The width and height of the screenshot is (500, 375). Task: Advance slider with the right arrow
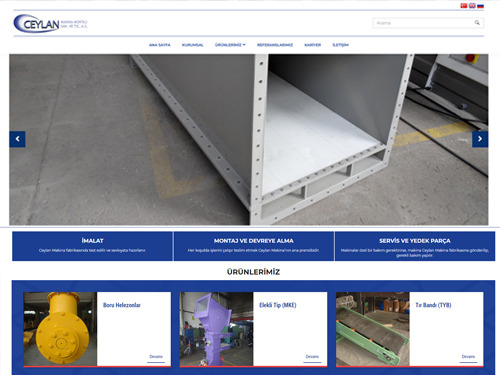tap(480, 139)
